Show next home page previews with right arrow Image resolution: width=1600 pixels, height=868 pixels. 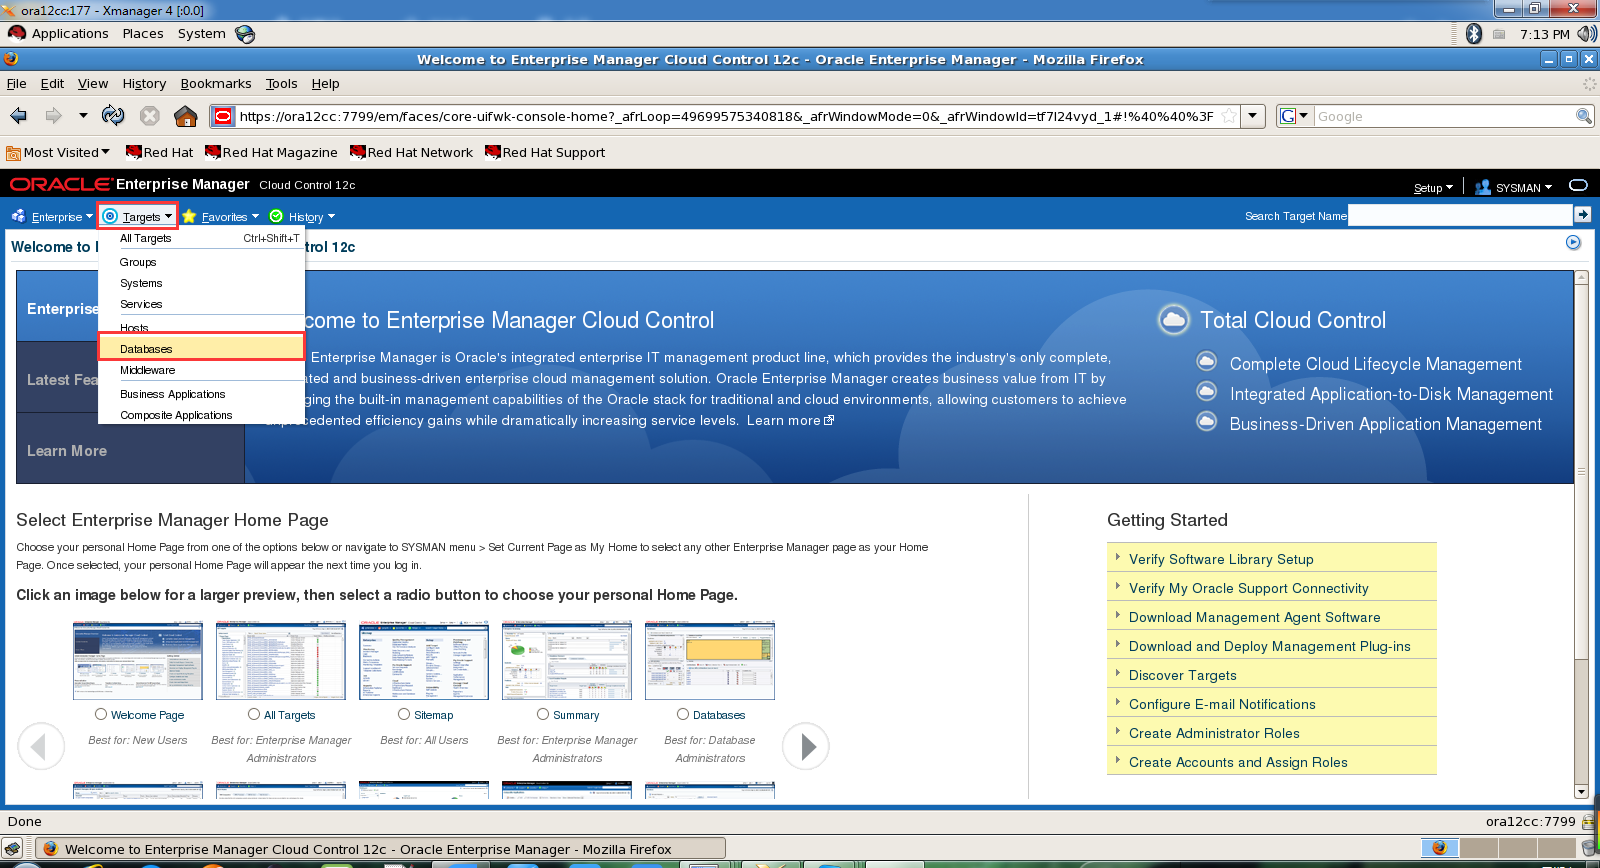tap(806, 746)
